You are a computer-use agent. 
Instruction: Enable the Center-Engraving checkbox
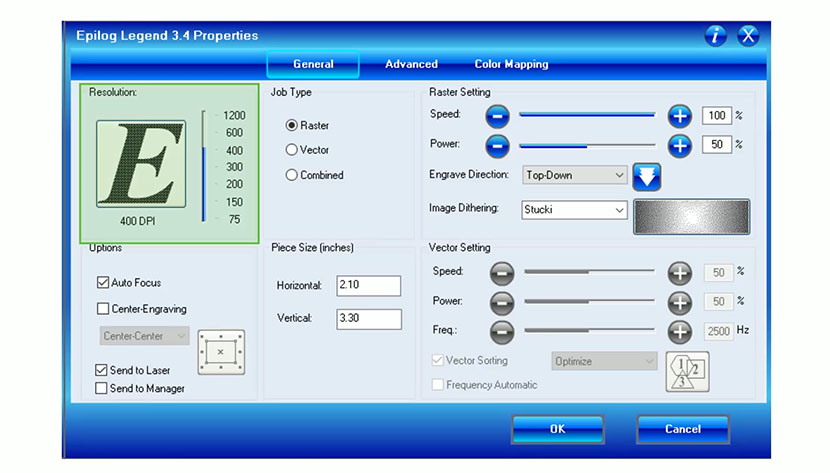(103, 309)
